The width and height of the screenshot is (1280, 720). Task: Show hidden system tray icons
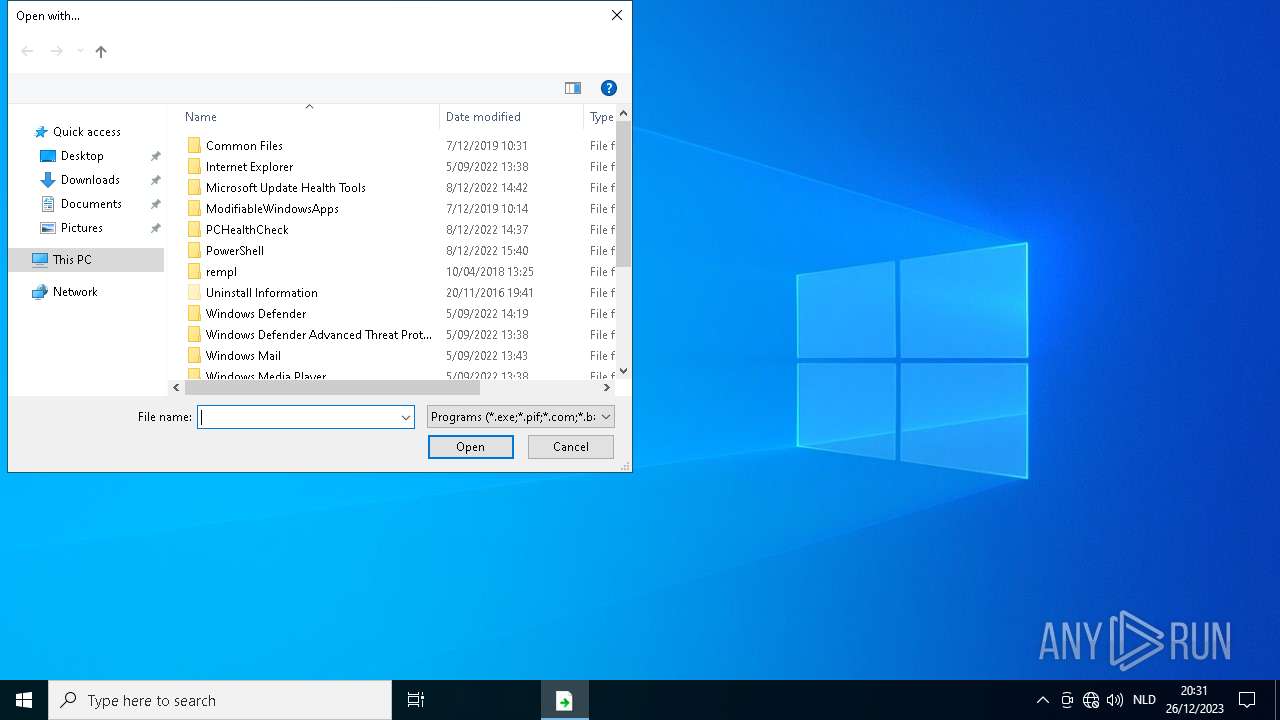coord(1042,700)
